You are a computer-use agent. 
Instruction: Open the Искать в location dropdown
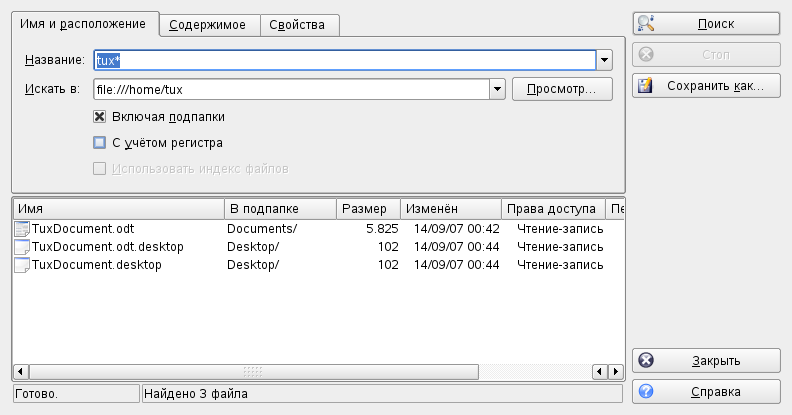point(497,89)
